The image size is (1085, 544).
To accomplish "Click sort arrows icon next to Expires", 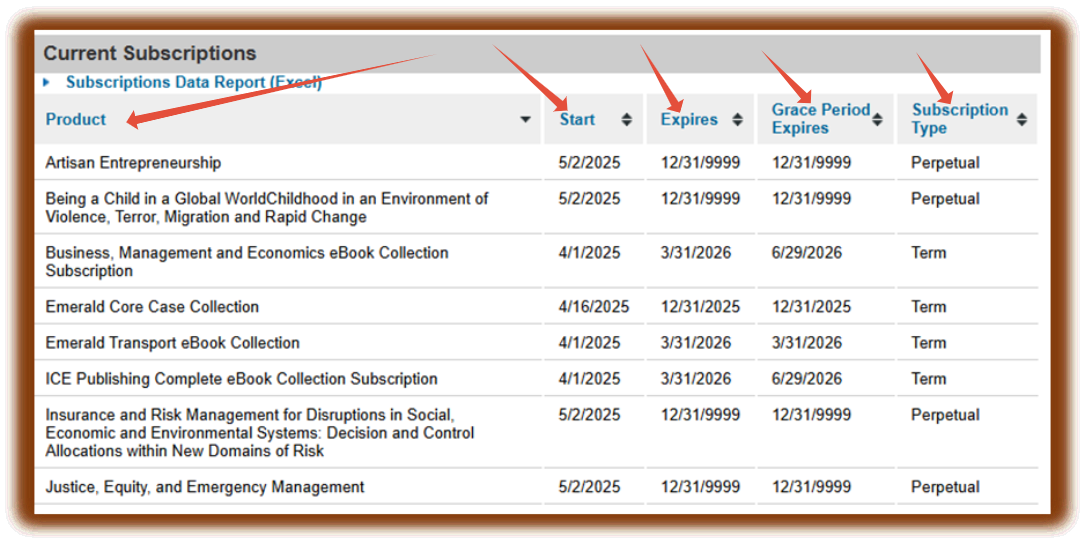I will pyautogui.click(x=737, y=119).
